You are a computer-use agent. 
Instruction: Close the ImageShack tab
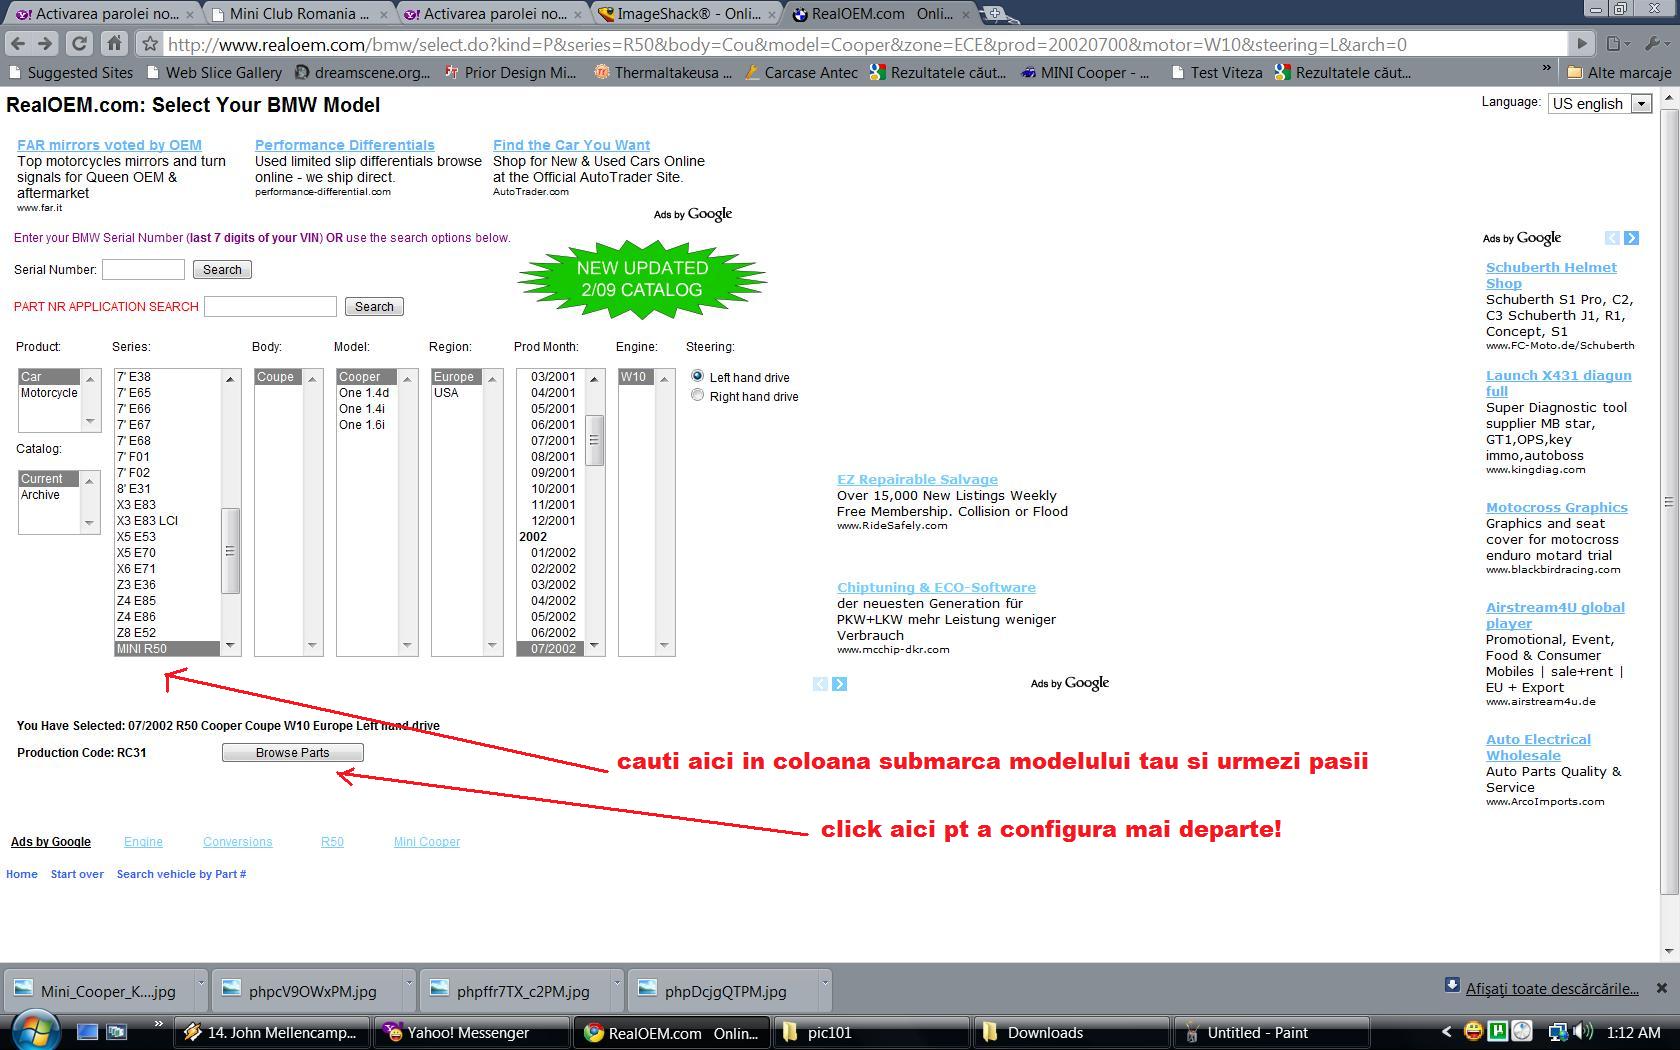coord(772,15)
